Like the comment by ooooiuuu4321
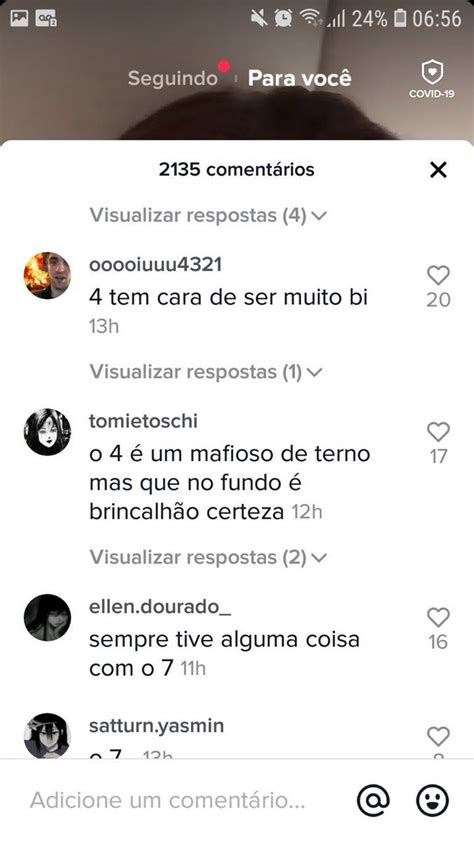This screenshot has height=842, width=474. point(438,275)
